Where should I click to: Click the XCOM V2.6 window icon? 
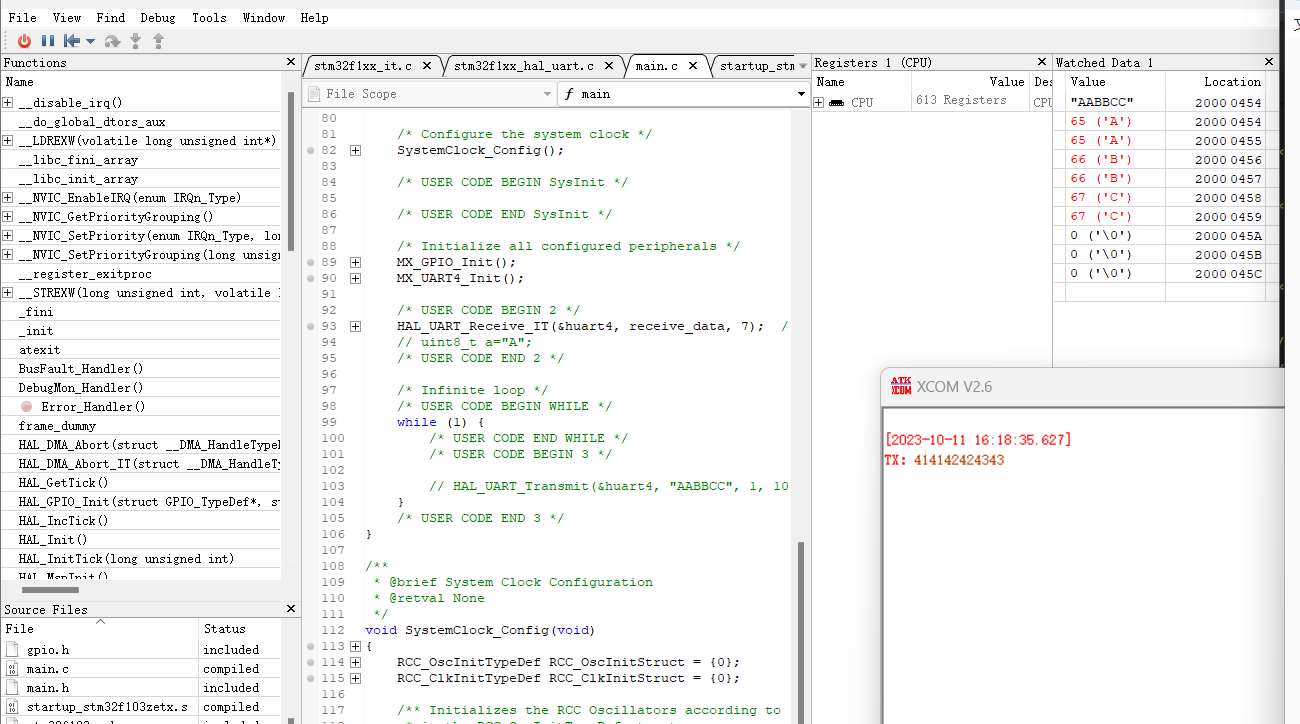tap(901, 387)
